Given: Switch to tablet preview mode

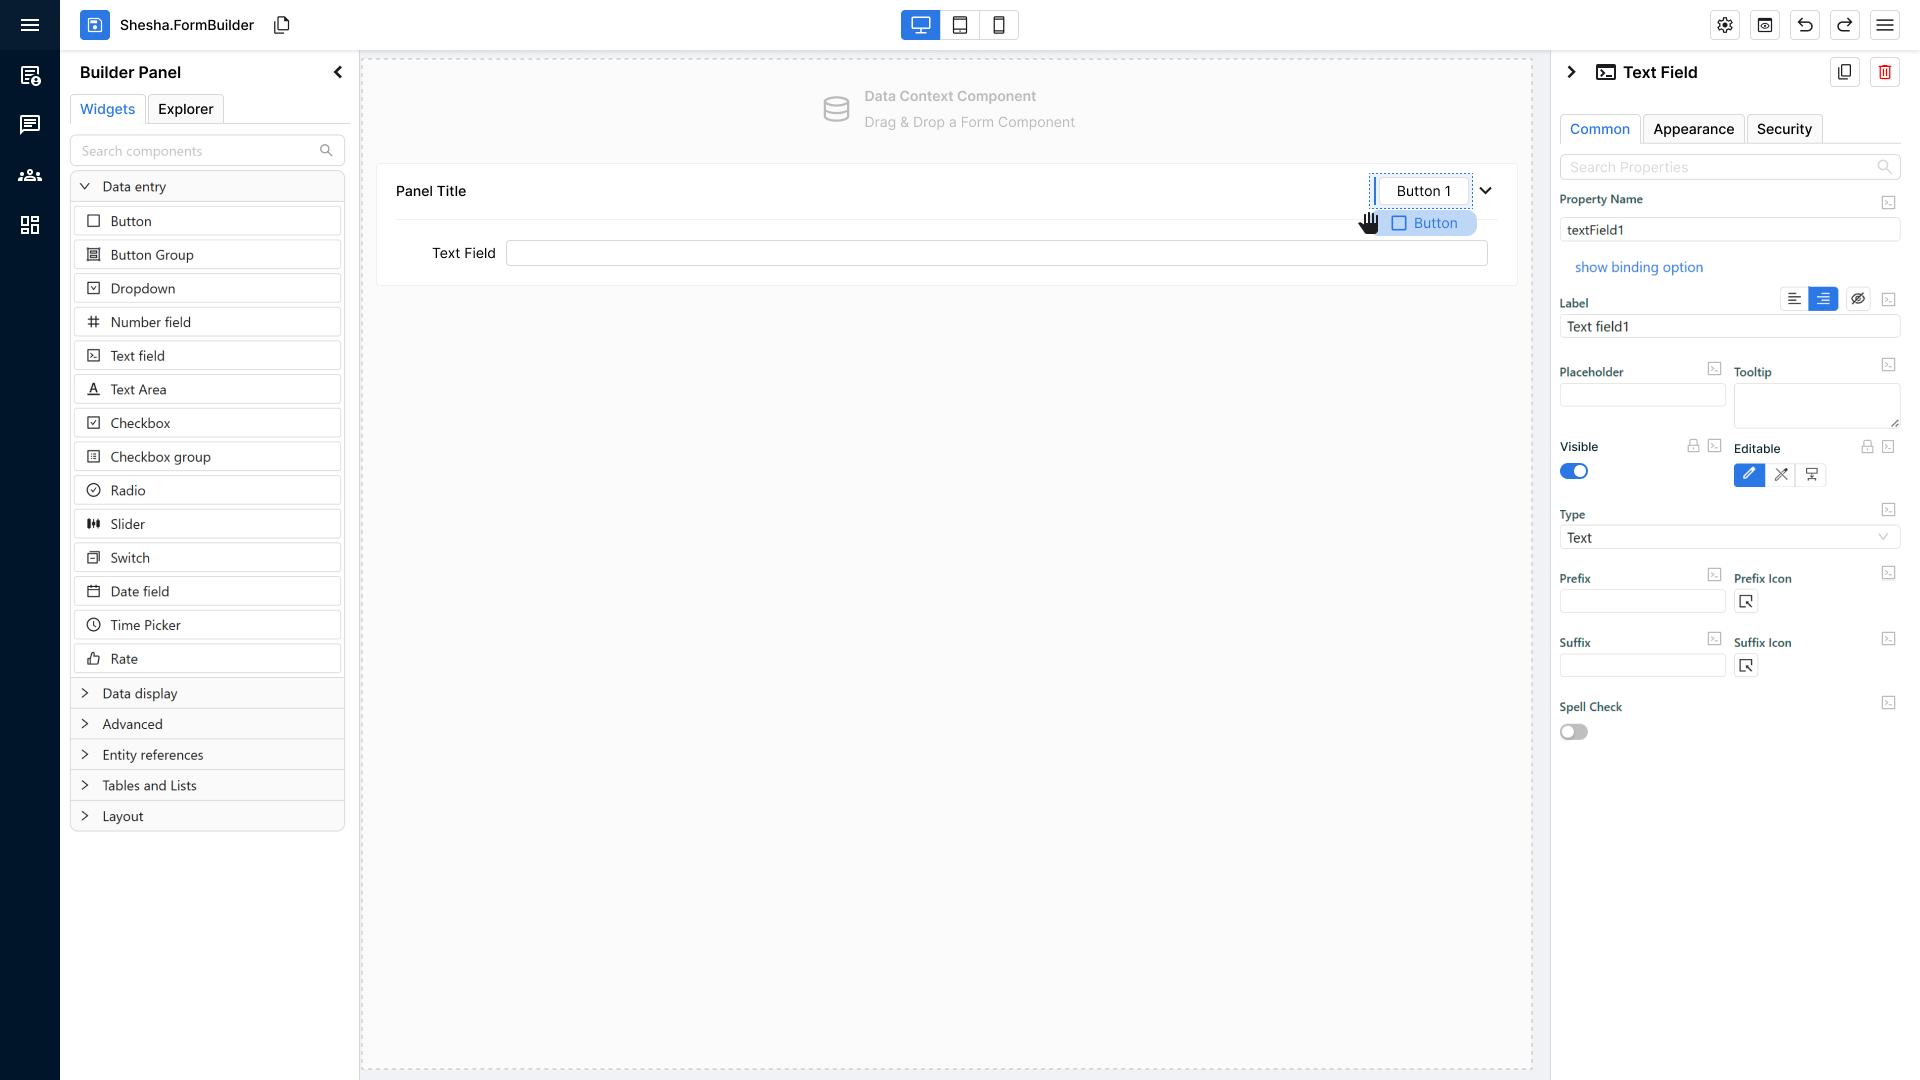Looking at the screenshot, I should pyautogui.click(x=960, y=25).
